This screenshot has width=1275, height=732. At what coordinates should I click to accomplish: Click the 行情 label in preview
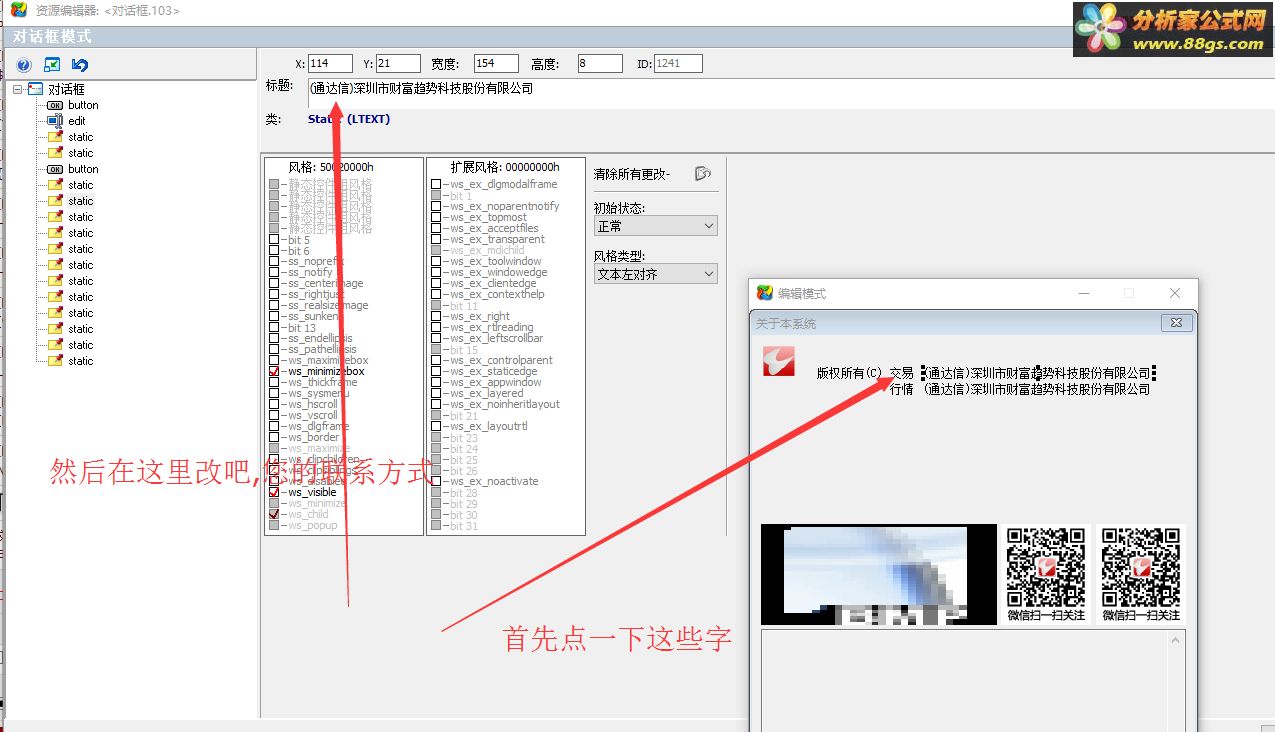click(x=902, y=389)
